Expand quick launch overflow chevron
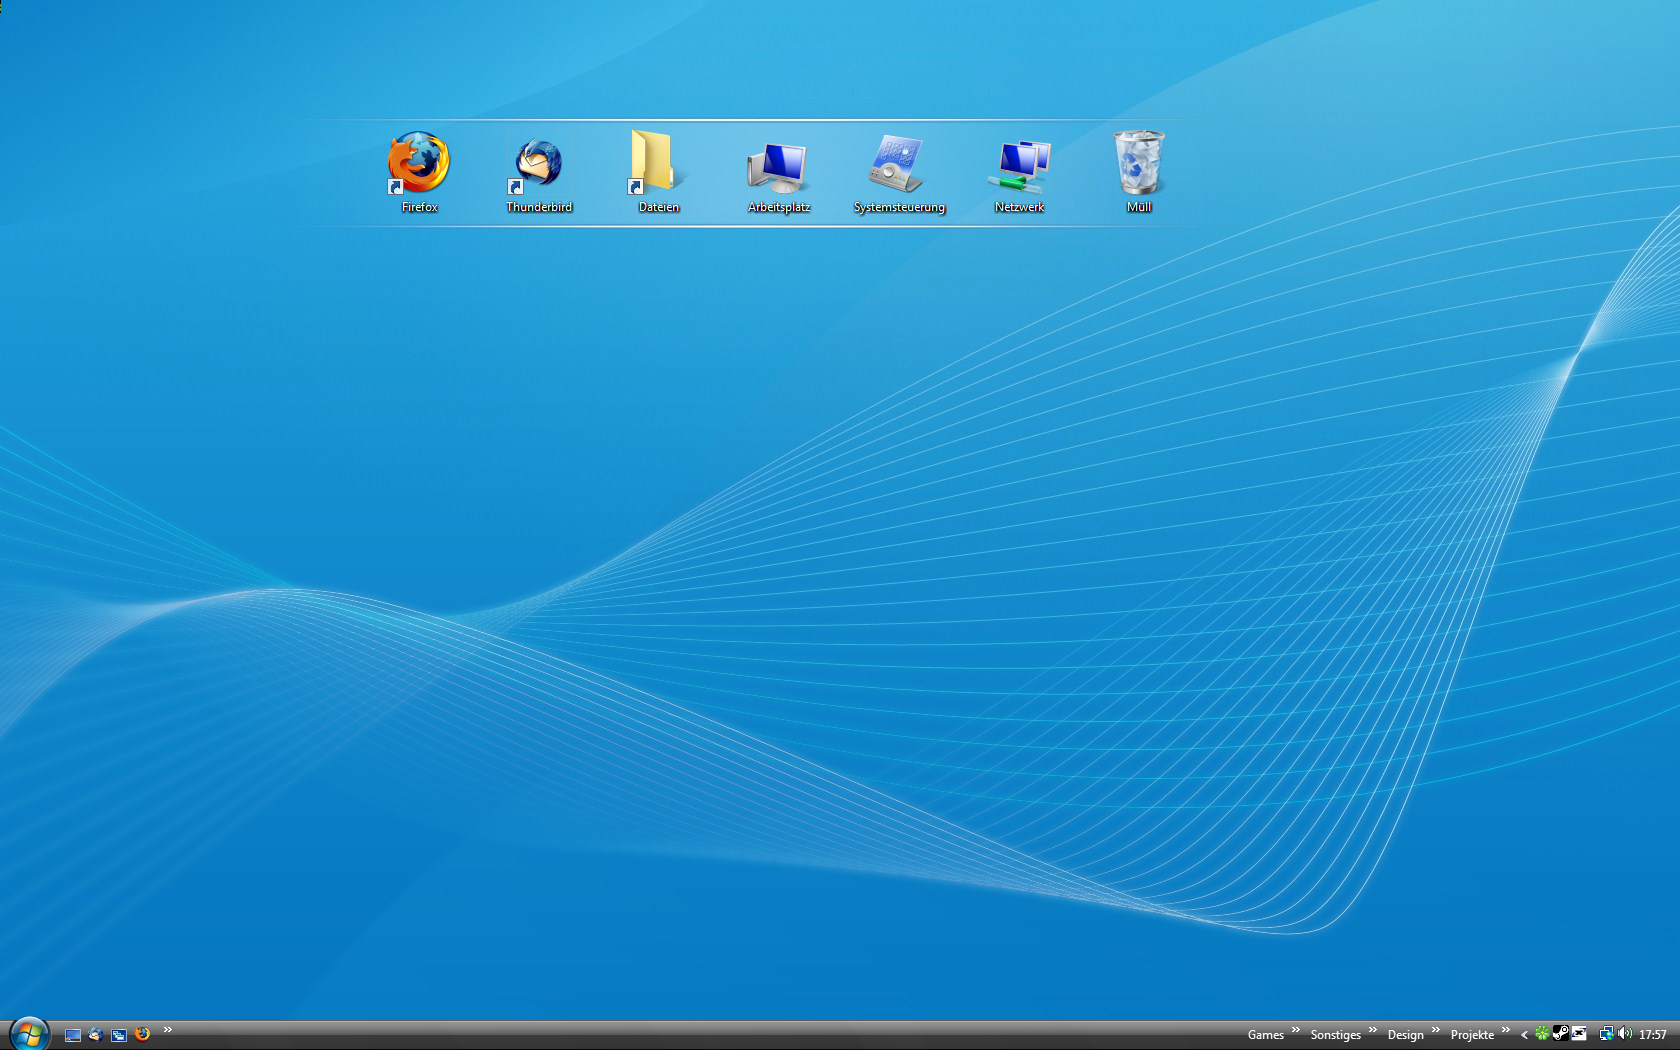 coord(168,1030)
